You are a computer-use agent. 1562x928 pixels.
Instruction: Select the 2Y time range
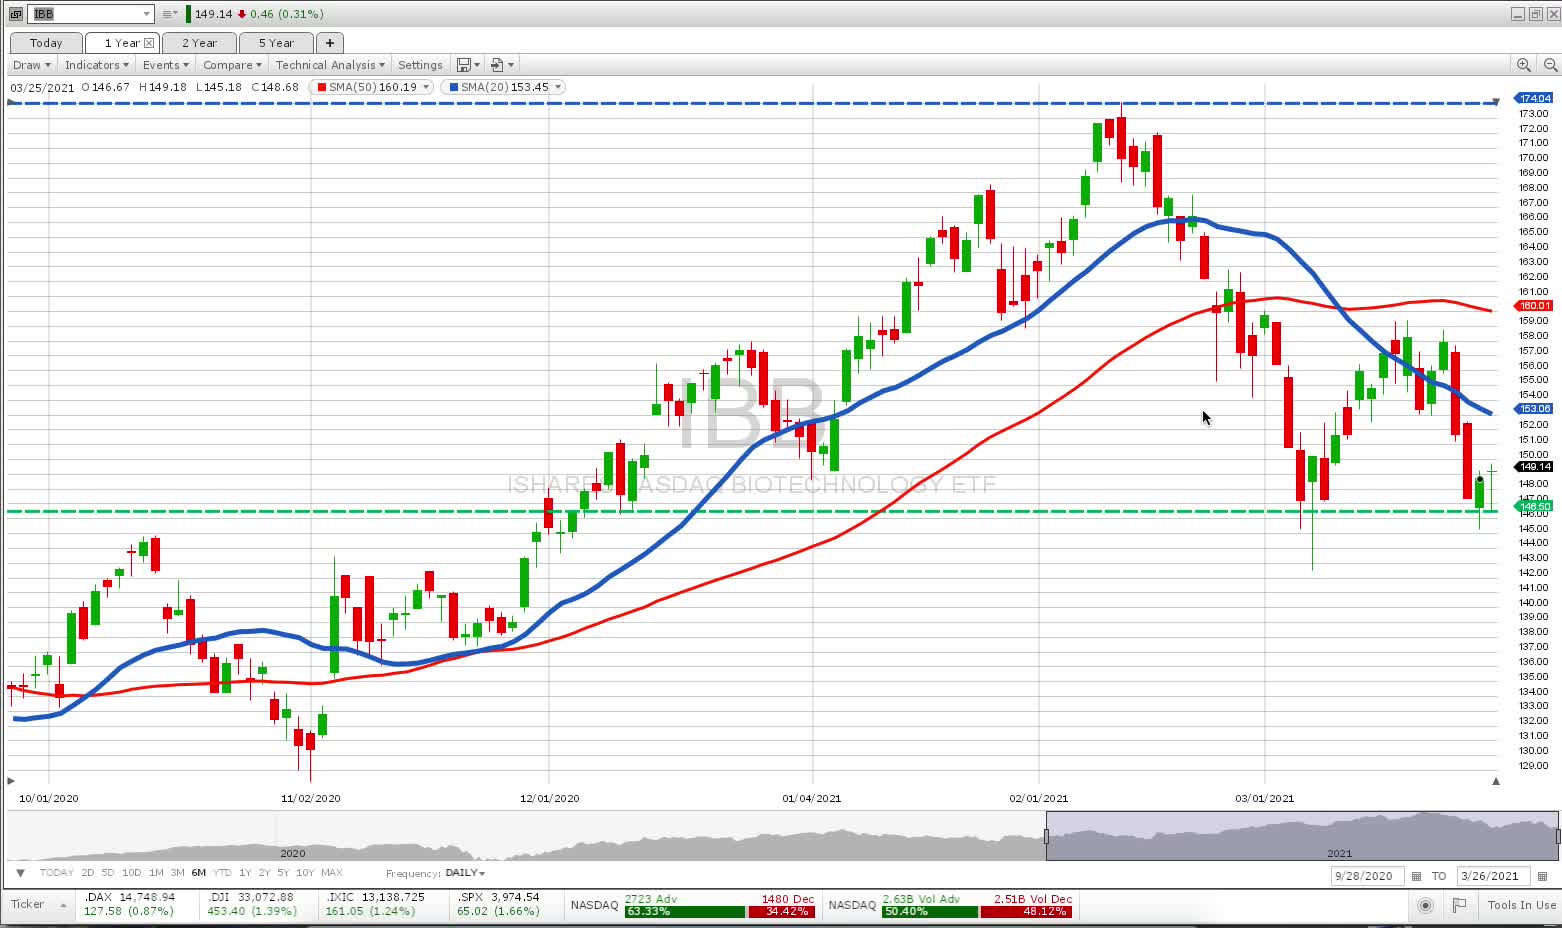[x=264, y=873]
